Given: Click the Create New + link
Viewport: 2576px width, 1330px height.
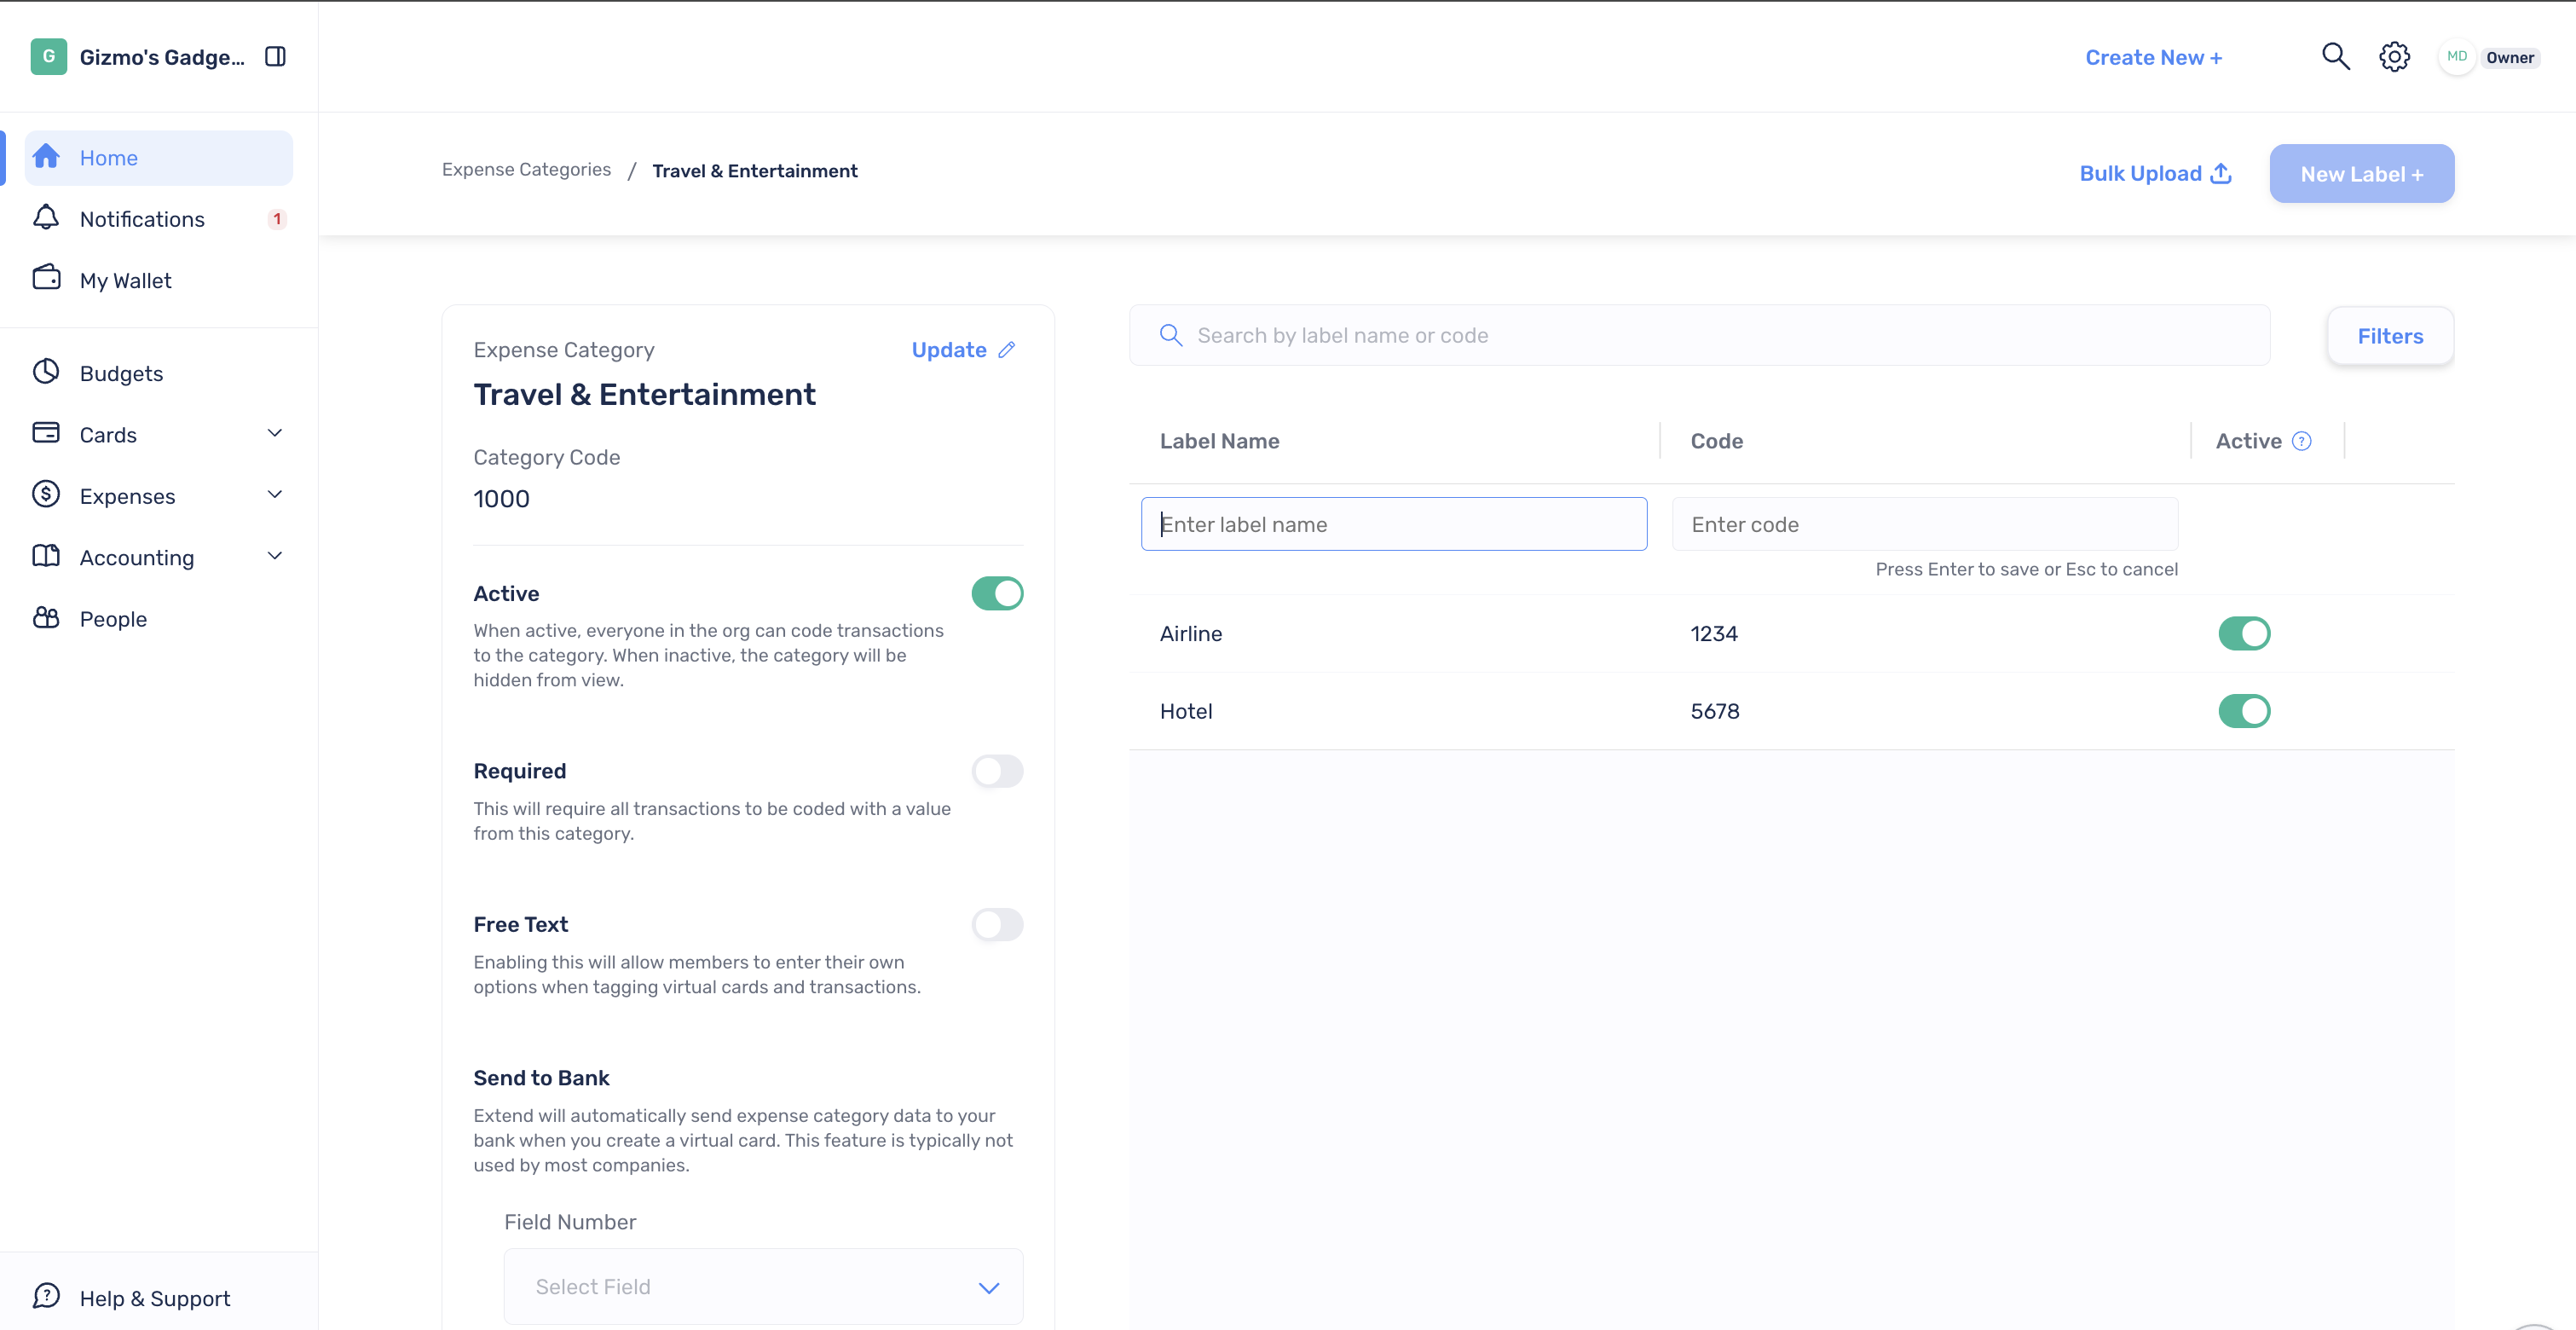Looking at the screenshot, I should pyautogui.click(x=2153, y=58).
